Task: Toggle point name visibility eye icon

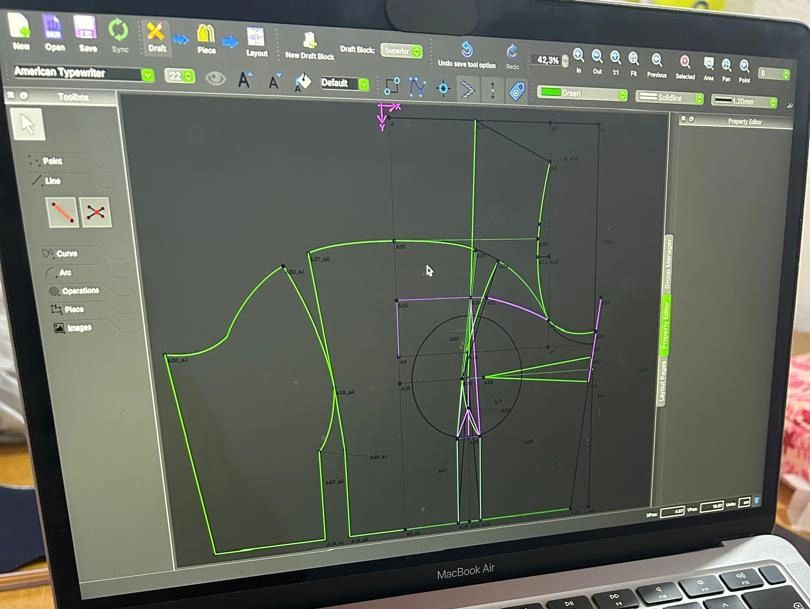Action: coord(215,79)
